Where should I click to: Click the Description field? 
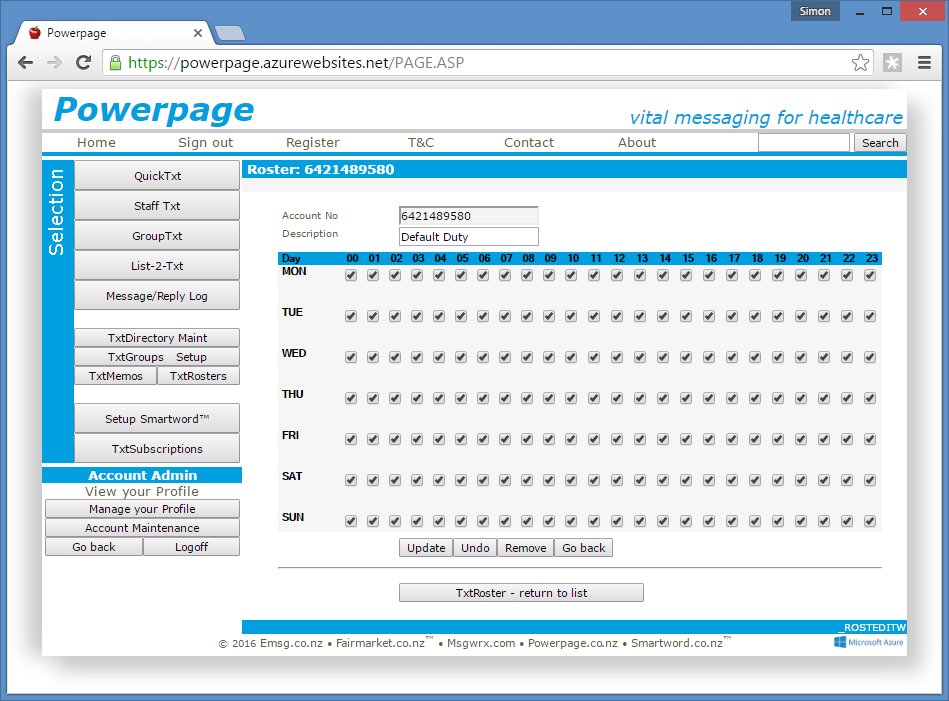[x=468, y=237]
